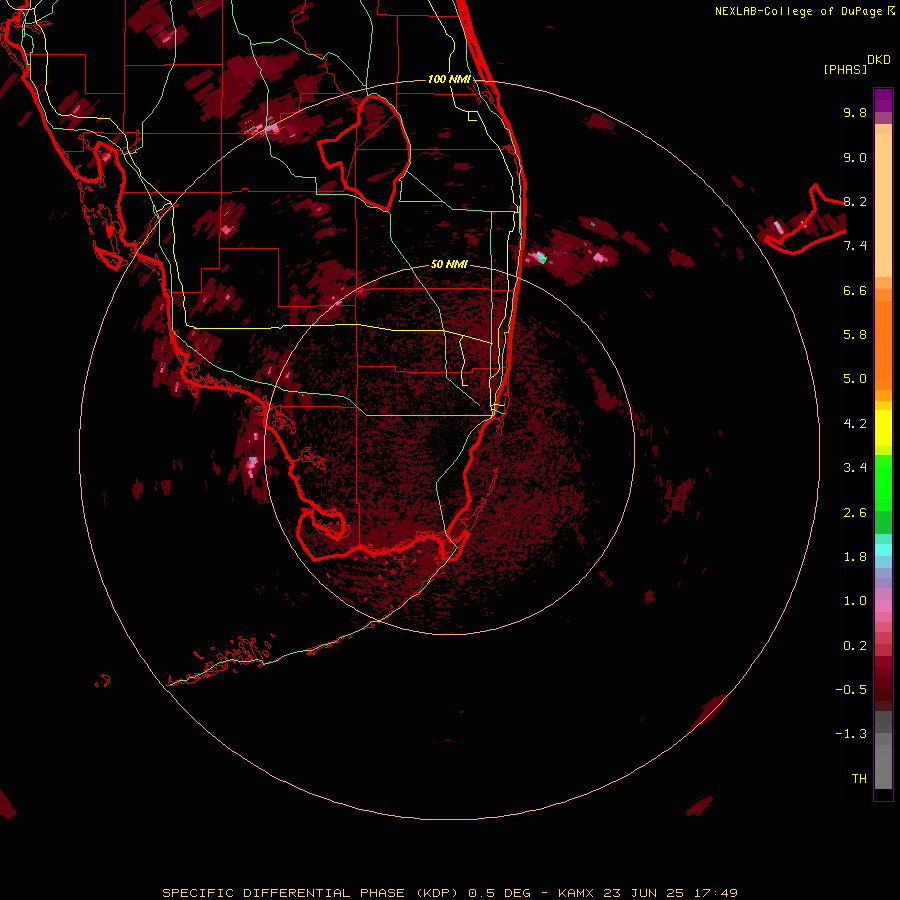Click the -1.3 value on color scale
Image resolution: width=900 pixels, height=900 pixels.
(851, 734)
